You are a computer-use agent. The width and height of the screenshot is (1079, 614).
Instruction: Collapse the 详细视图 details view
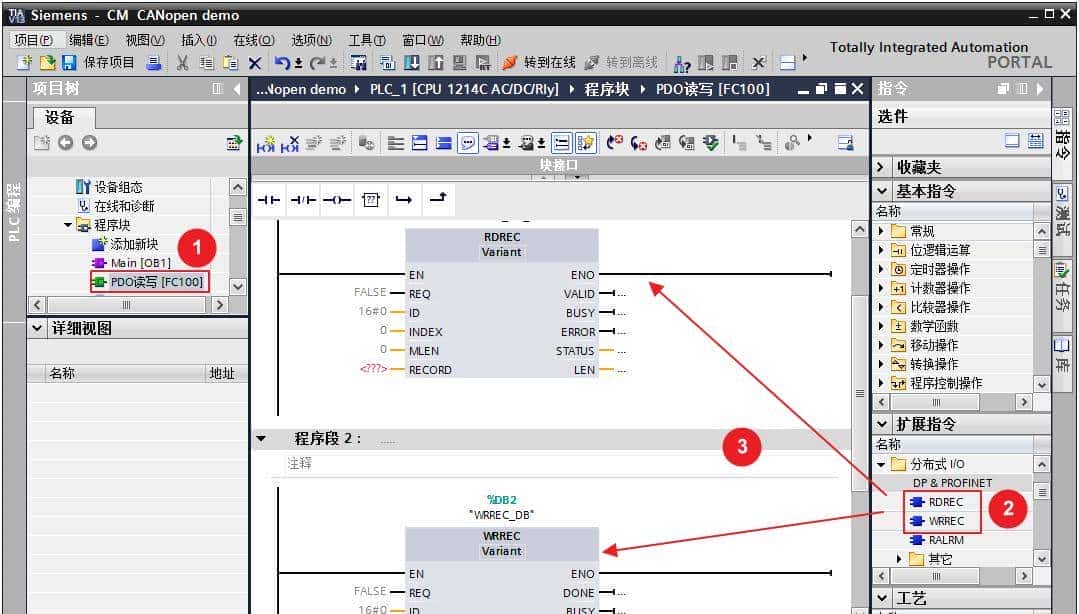click(x=38, y=328)
